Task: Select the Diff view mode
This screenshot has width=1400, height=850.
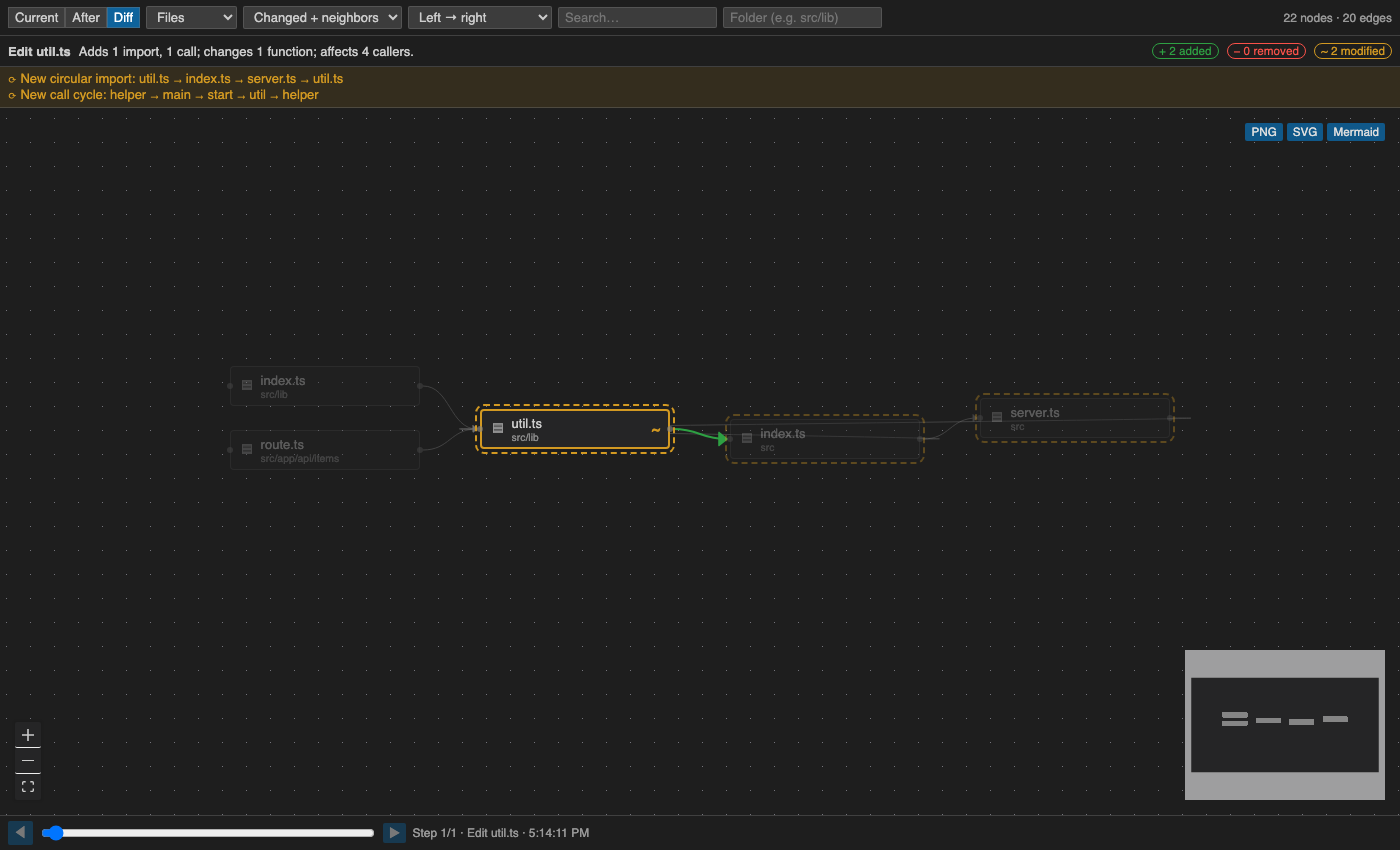Action: pos(123,17)
